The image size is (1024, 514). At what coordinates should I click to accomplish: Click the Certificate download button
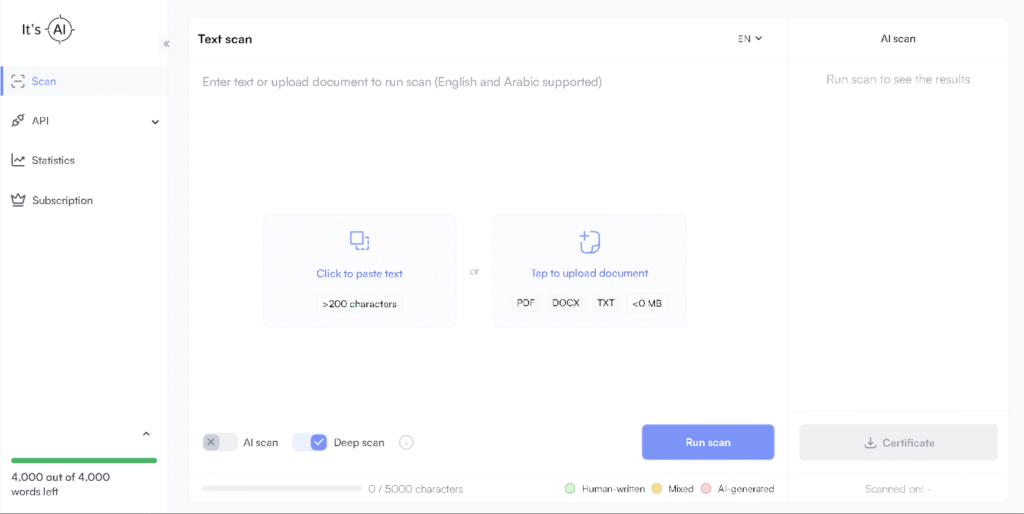coord(897,442)
